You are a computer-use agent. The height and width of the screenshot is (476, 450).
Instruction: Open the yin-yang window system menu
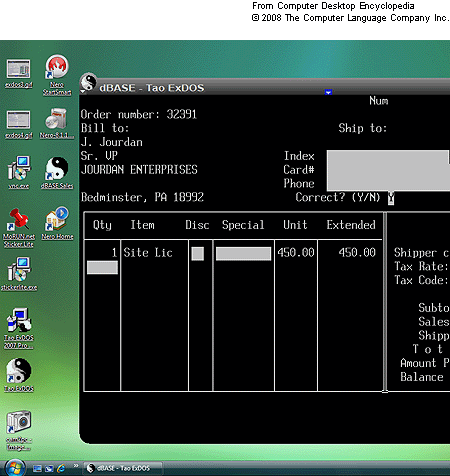pos(88,82)
